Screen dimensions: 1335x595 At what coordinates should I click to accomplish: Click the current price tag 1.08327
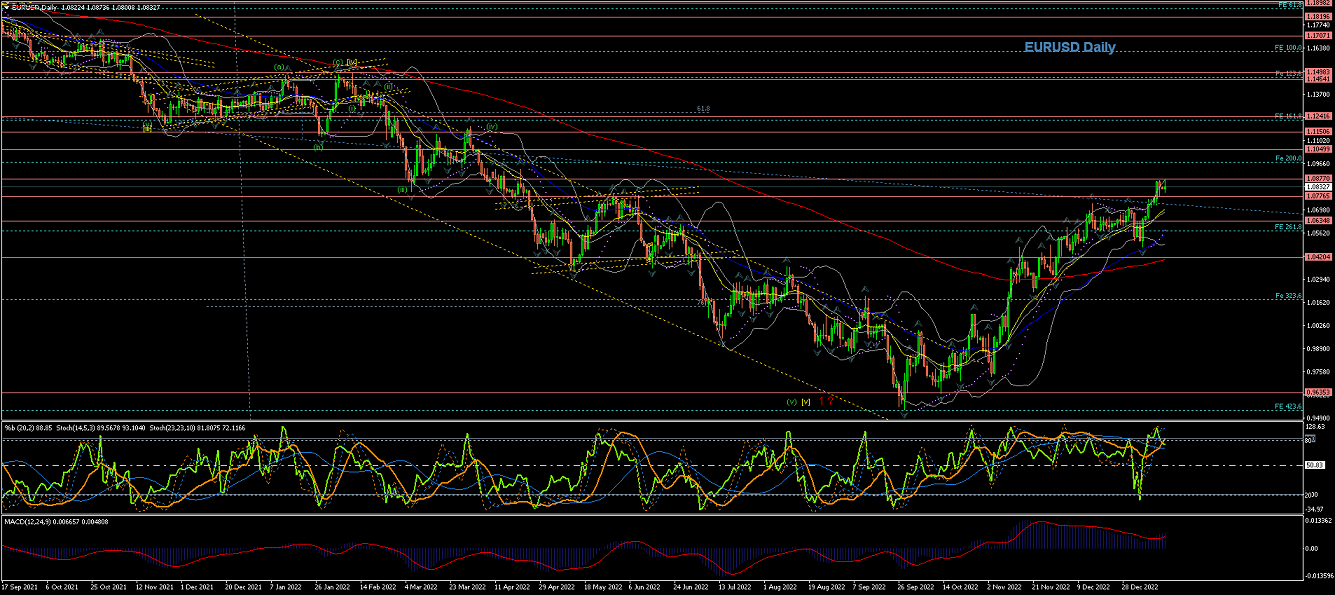tap(1318, 186)
